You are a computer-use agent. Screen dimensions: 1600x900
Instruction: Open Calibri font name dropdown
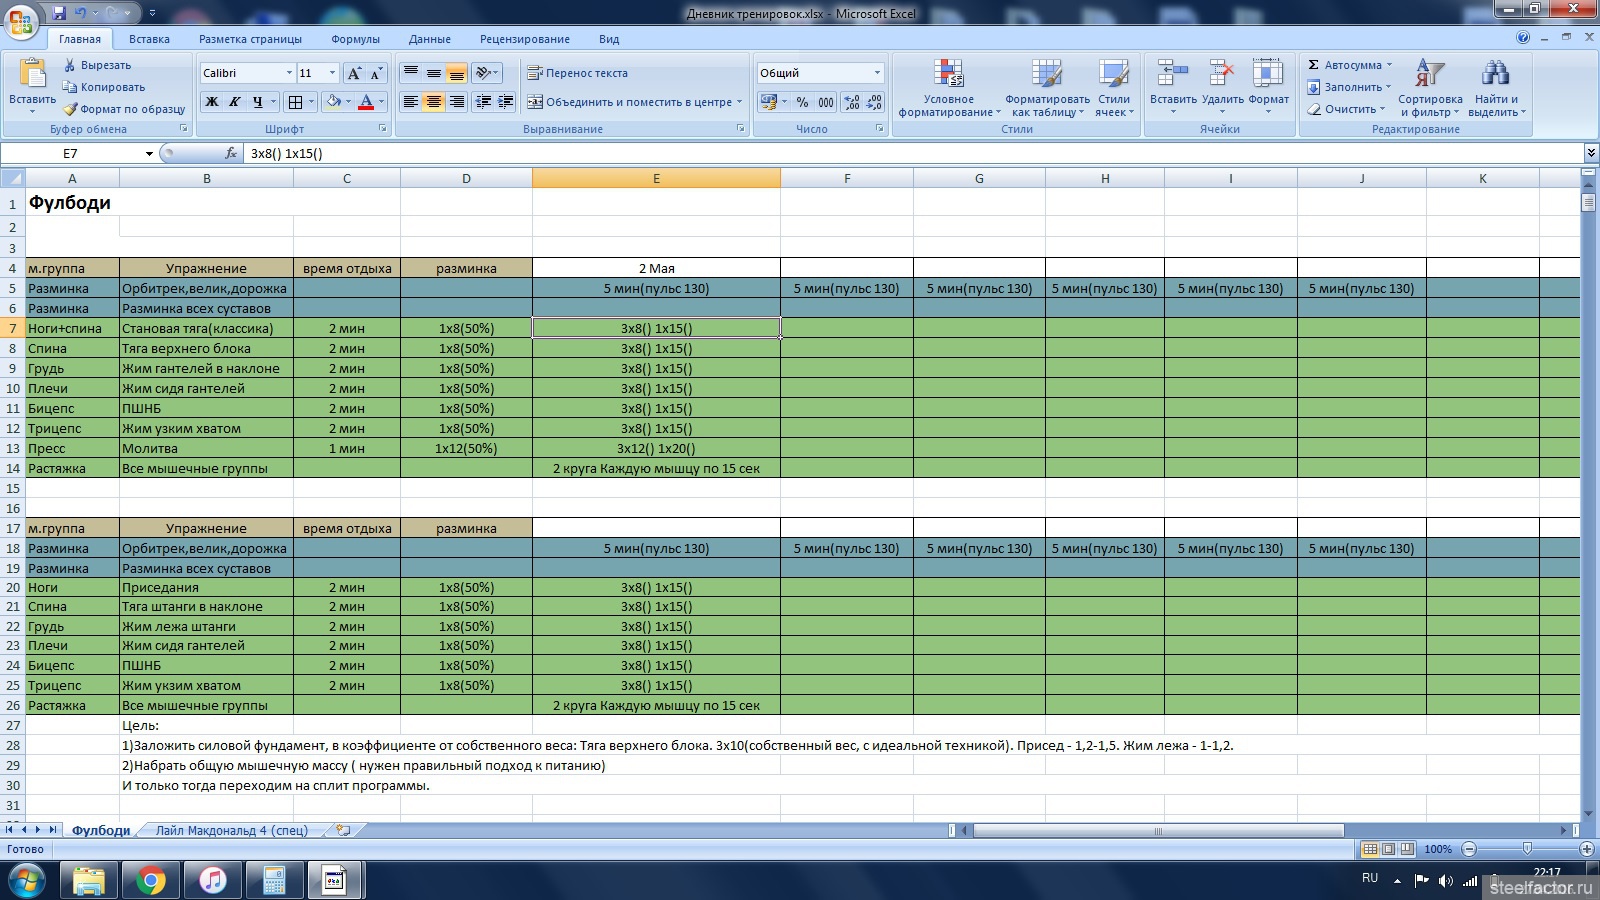coord(289,73)
